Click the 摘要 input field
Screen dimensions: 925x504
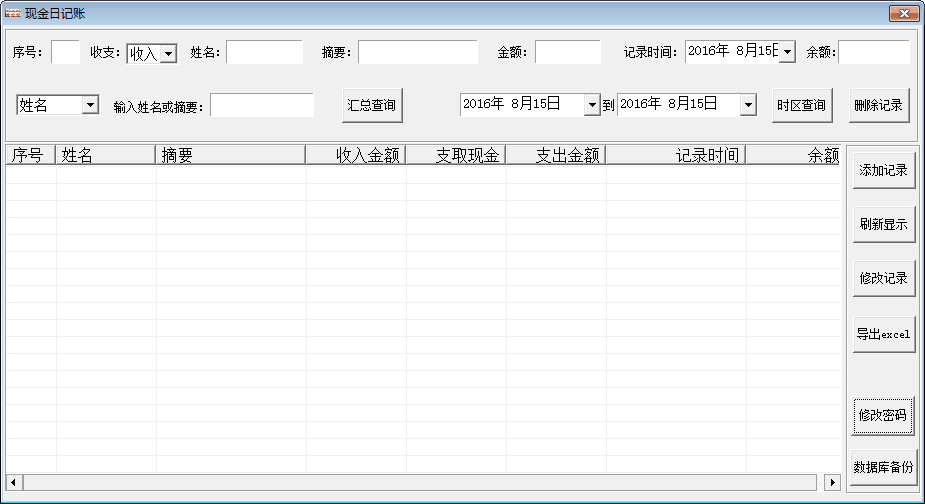coord(418,52)
